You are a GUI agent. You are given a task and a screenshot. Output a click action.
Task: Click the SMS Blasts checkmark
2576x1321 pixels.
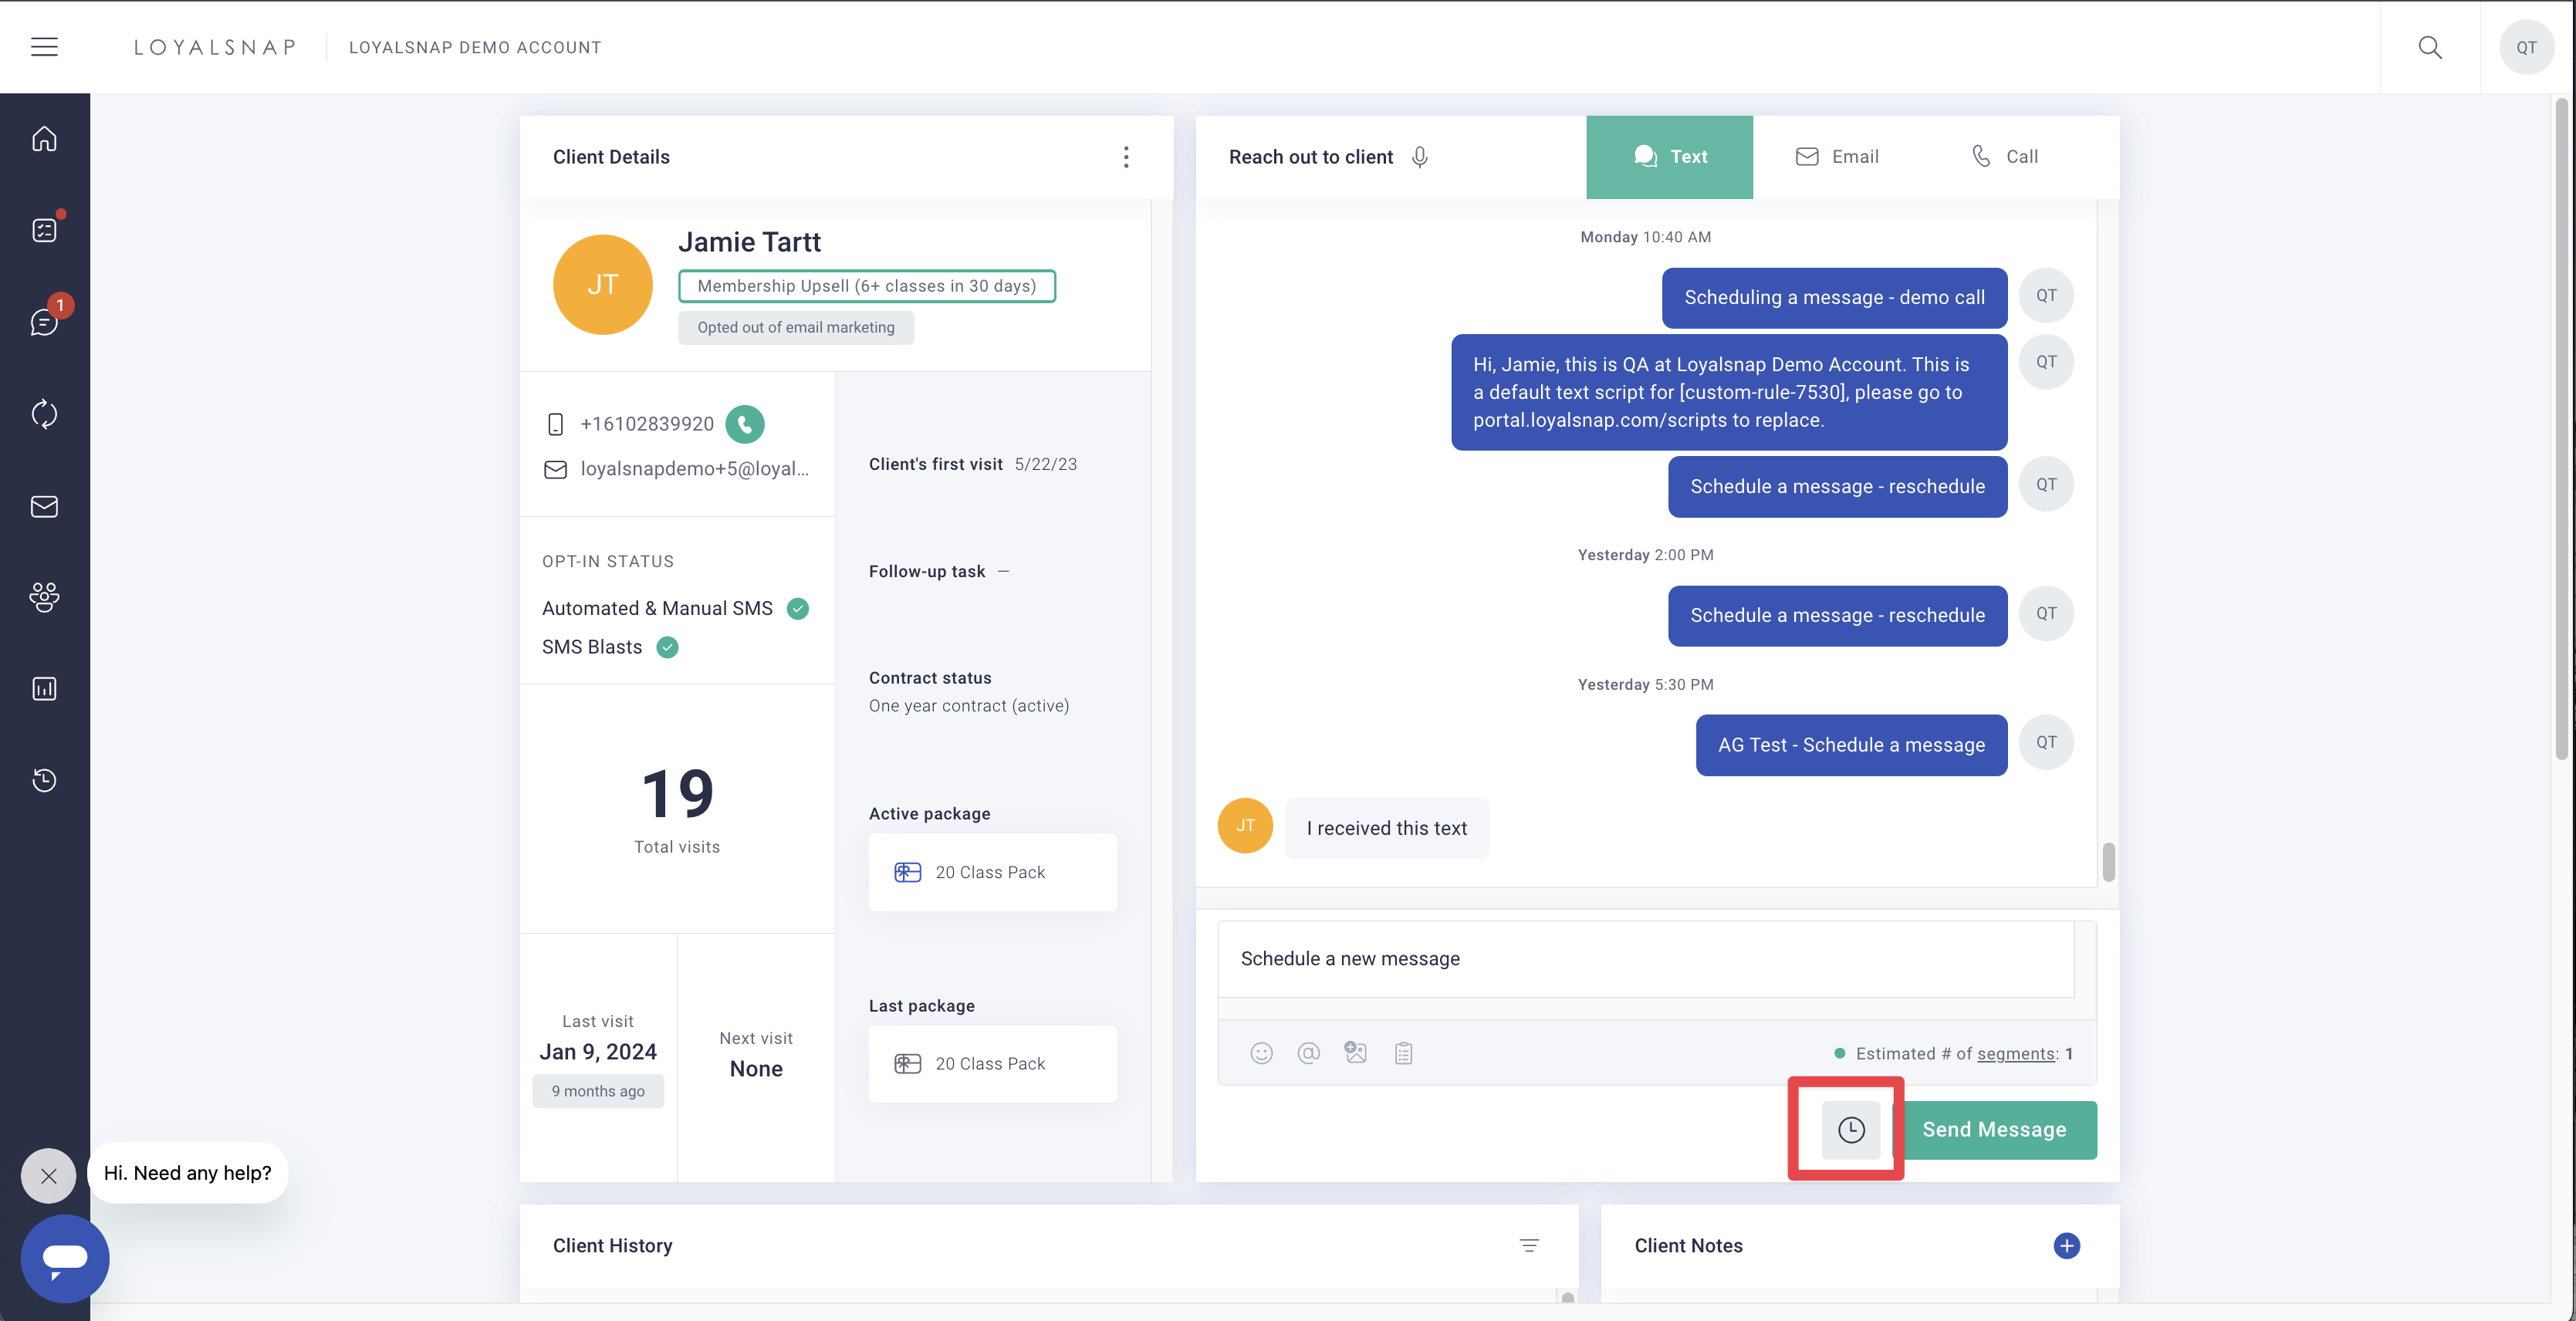click(x=667, y=648)
